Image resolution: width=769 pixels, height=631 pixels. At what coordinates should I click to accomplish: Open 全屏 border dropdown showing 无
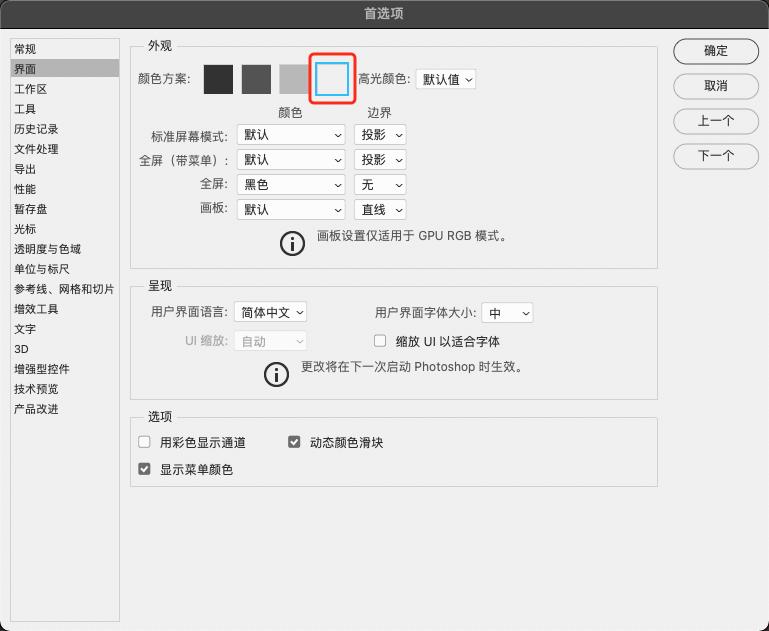380,185
